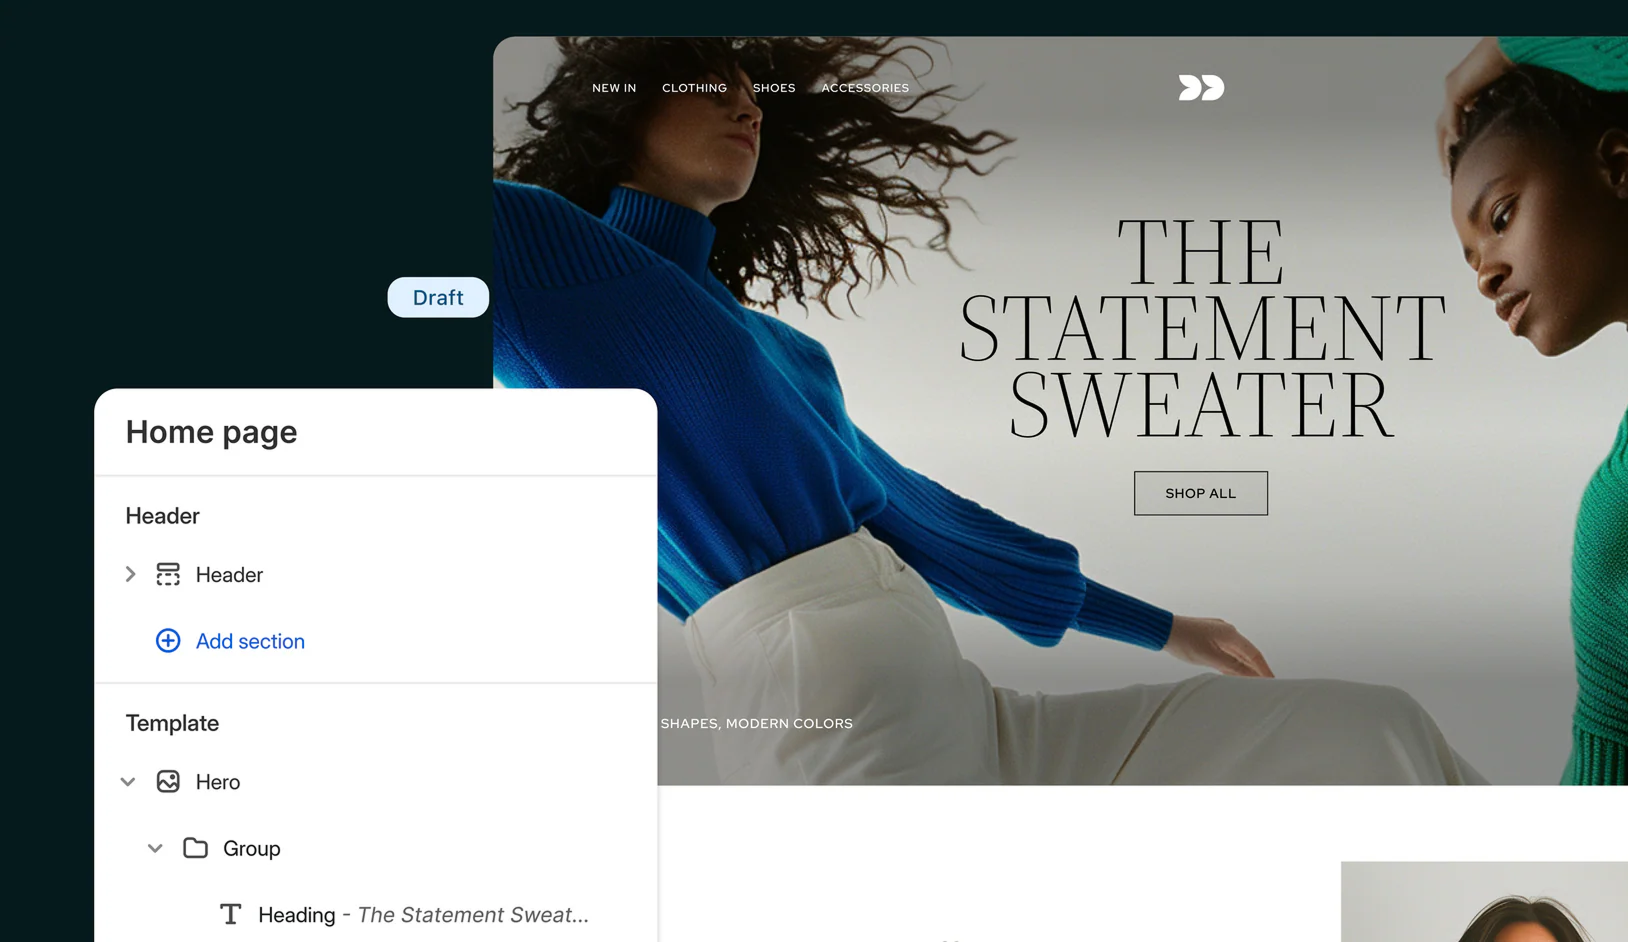Expand the Header section chevron
The height and width of the screenshot is (942, 1628).
tap(130, 574)
